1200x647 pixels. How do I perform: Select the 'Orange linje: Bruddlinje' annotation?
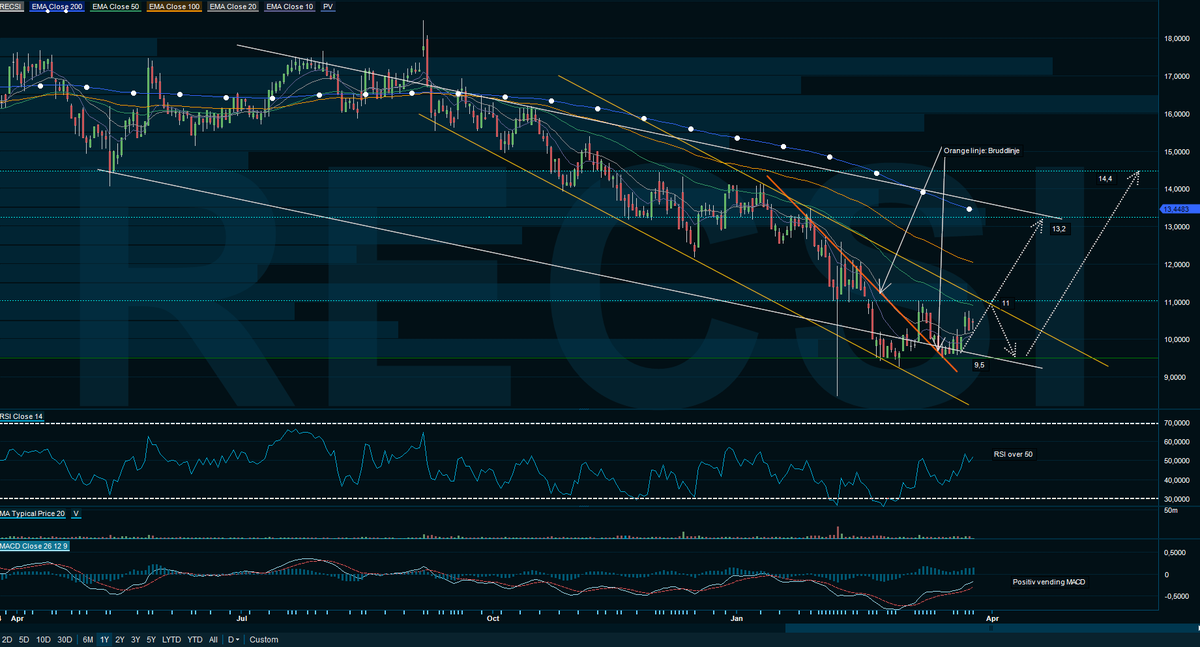coord(981,150)
